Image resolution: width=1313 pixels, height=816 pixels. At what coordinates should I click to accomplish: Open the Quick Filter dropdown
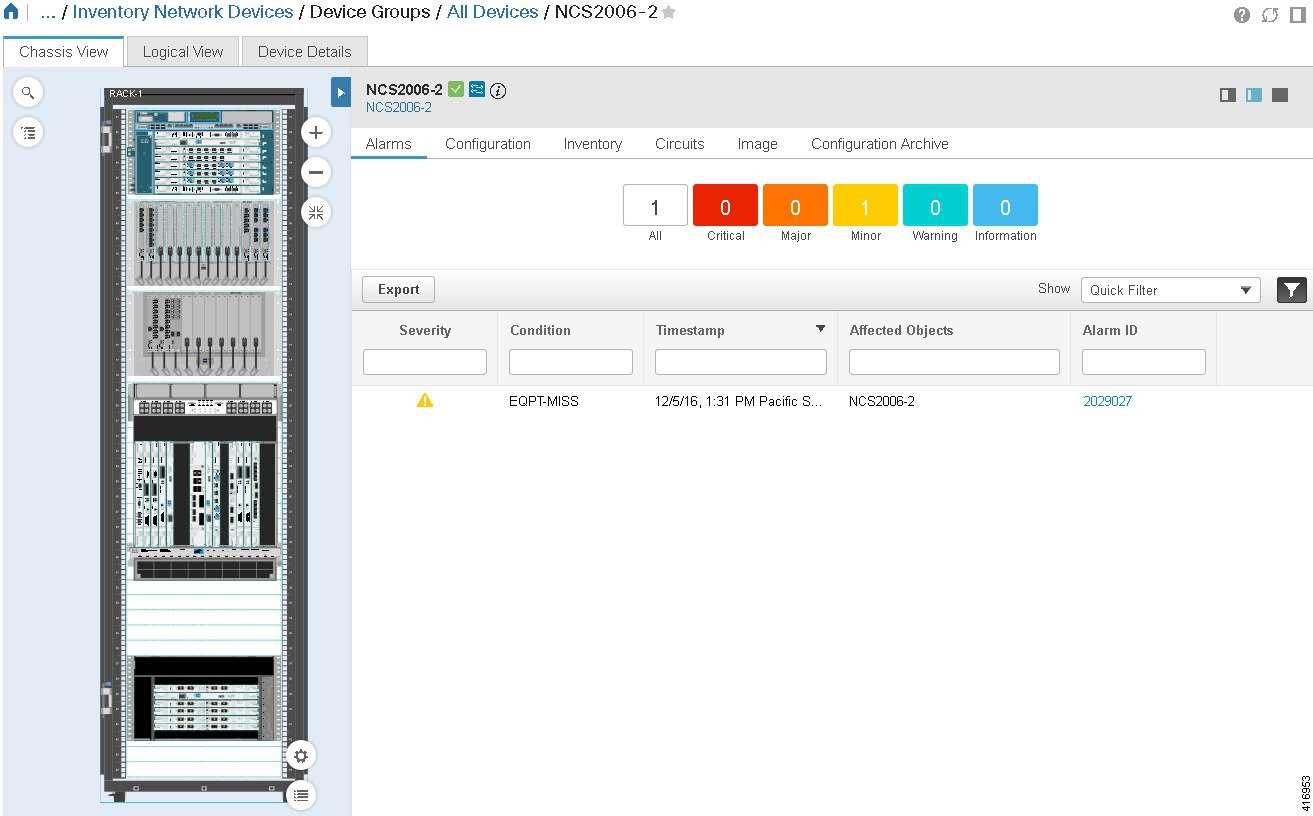point(1169,289)
